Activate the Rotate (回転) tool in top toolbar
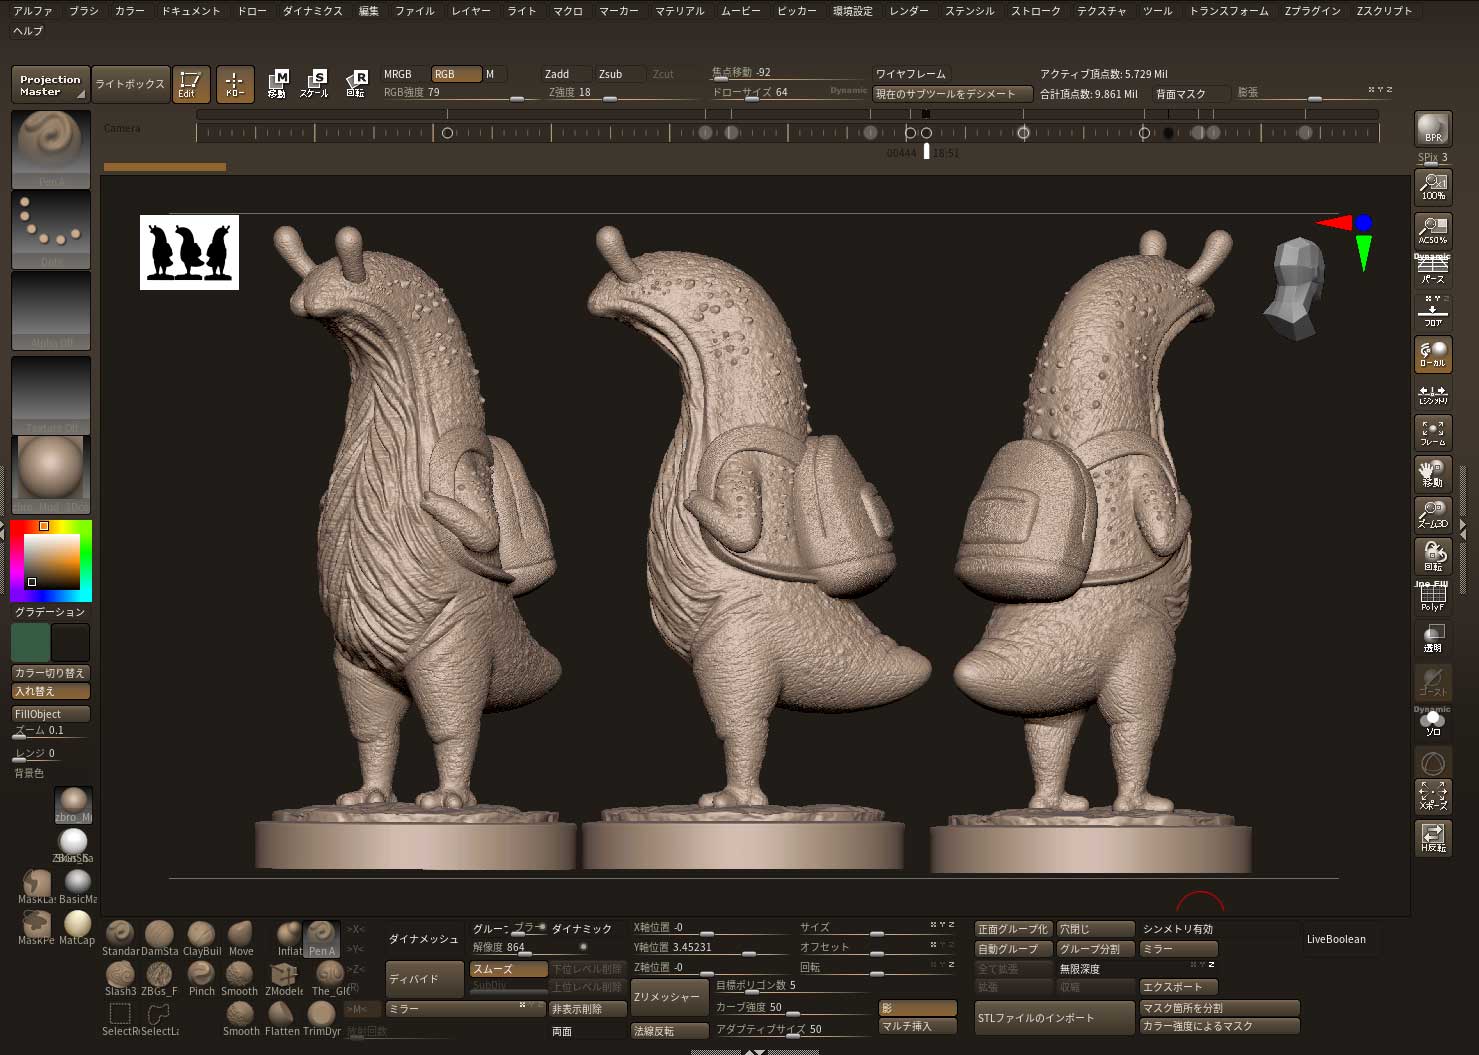Image resolution: width=1479 pixels, height=1055 pixels. pos(356,84)
